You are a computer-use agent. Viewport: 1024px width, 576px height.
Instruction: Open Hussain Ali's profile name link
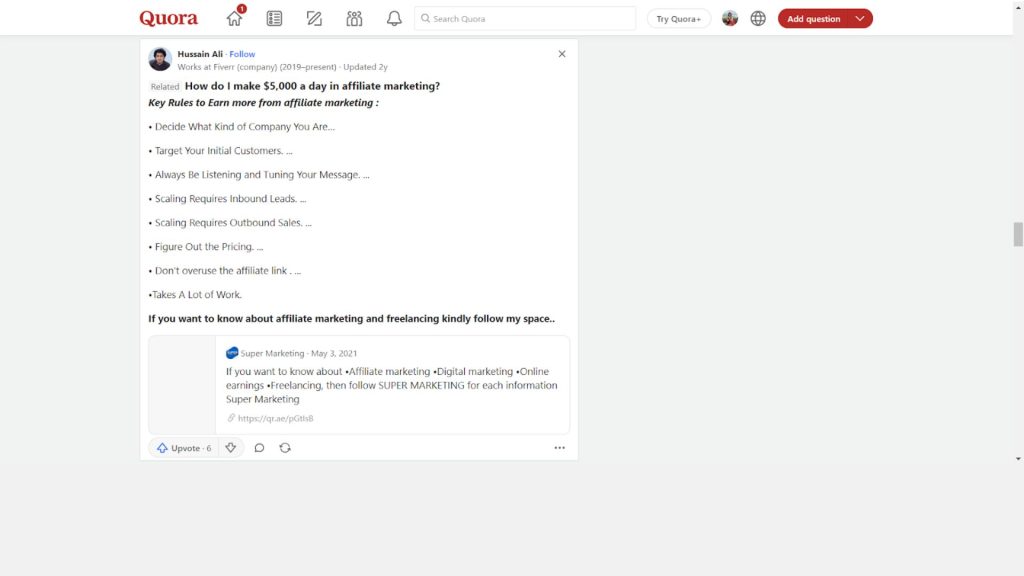coord(200,54)
